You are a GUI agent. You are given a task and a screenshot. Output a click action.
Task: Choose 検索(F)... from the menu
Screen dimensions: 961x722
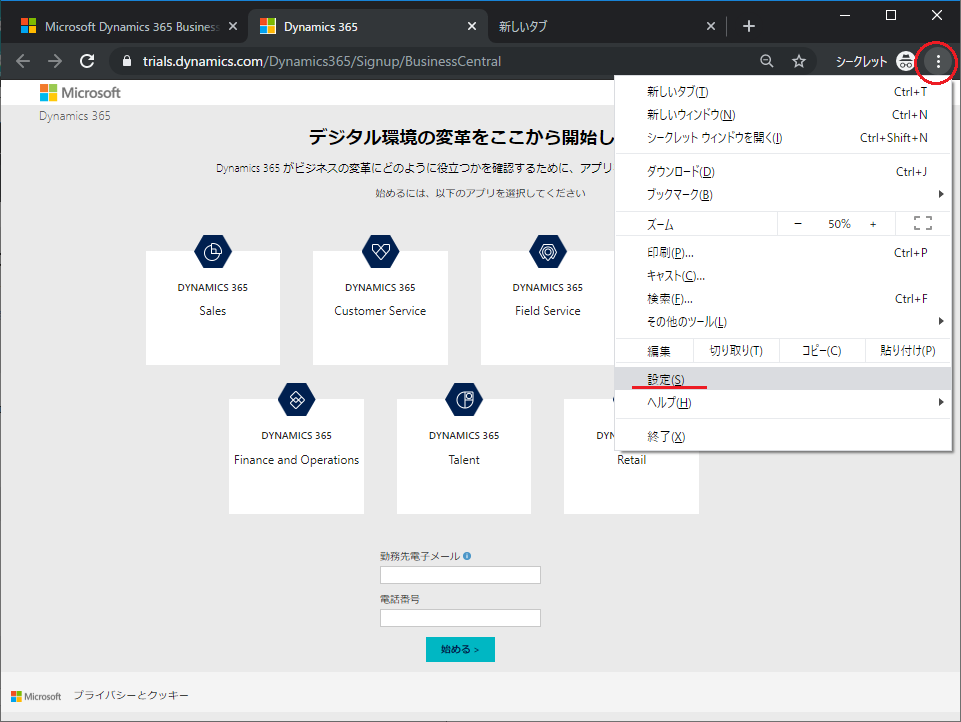[783, 298]
